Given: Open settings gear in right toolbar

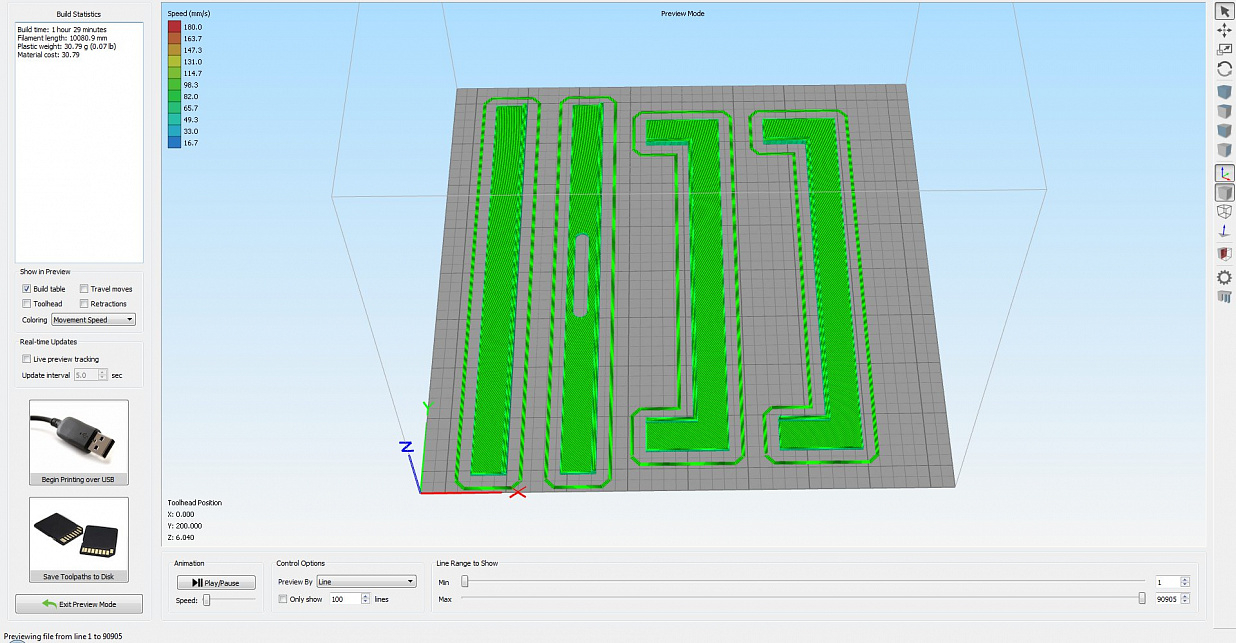Looking at the screenshot, I should pyautogui.click(x=1224, y=277).
